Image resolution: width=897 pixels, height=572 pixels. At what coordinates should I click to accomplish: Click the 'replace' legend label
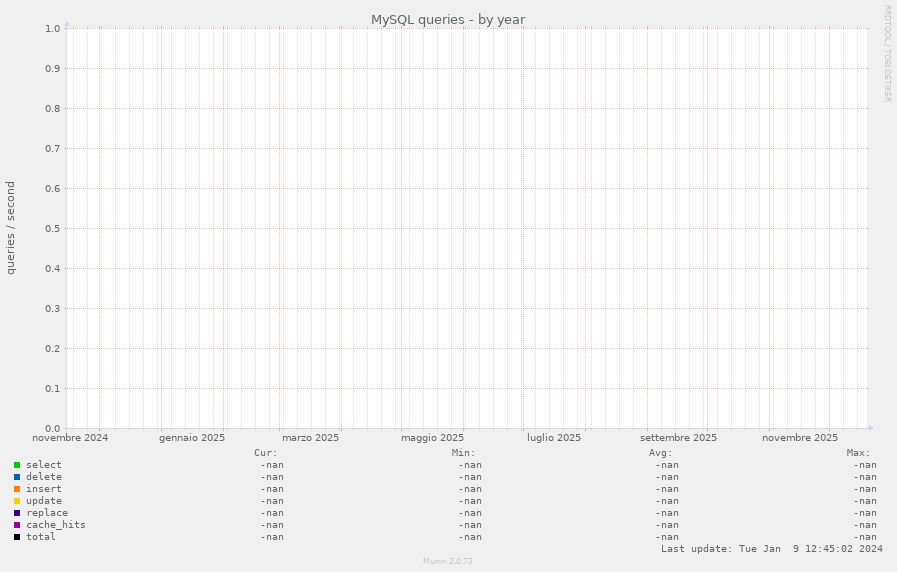point(47,513)
